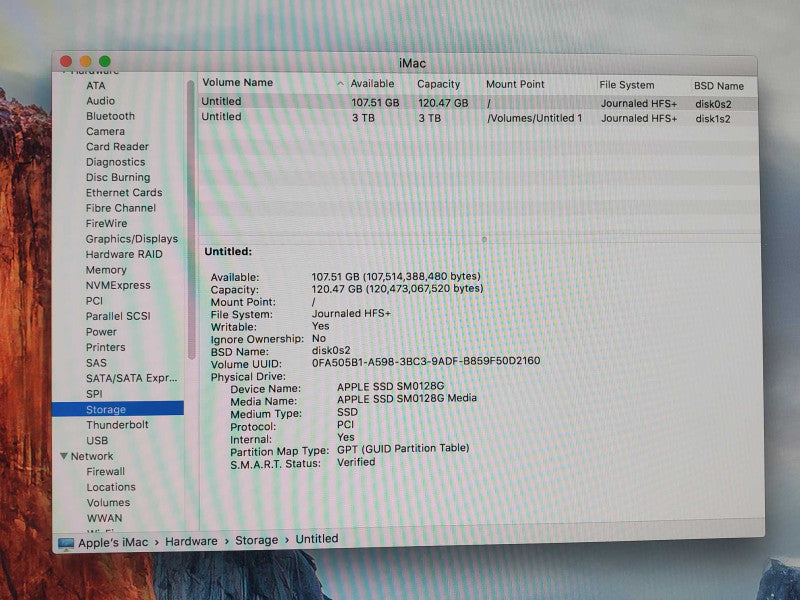Sort by Available column header
The width and height of the screenshot is (800, 600).
point(372,84)
